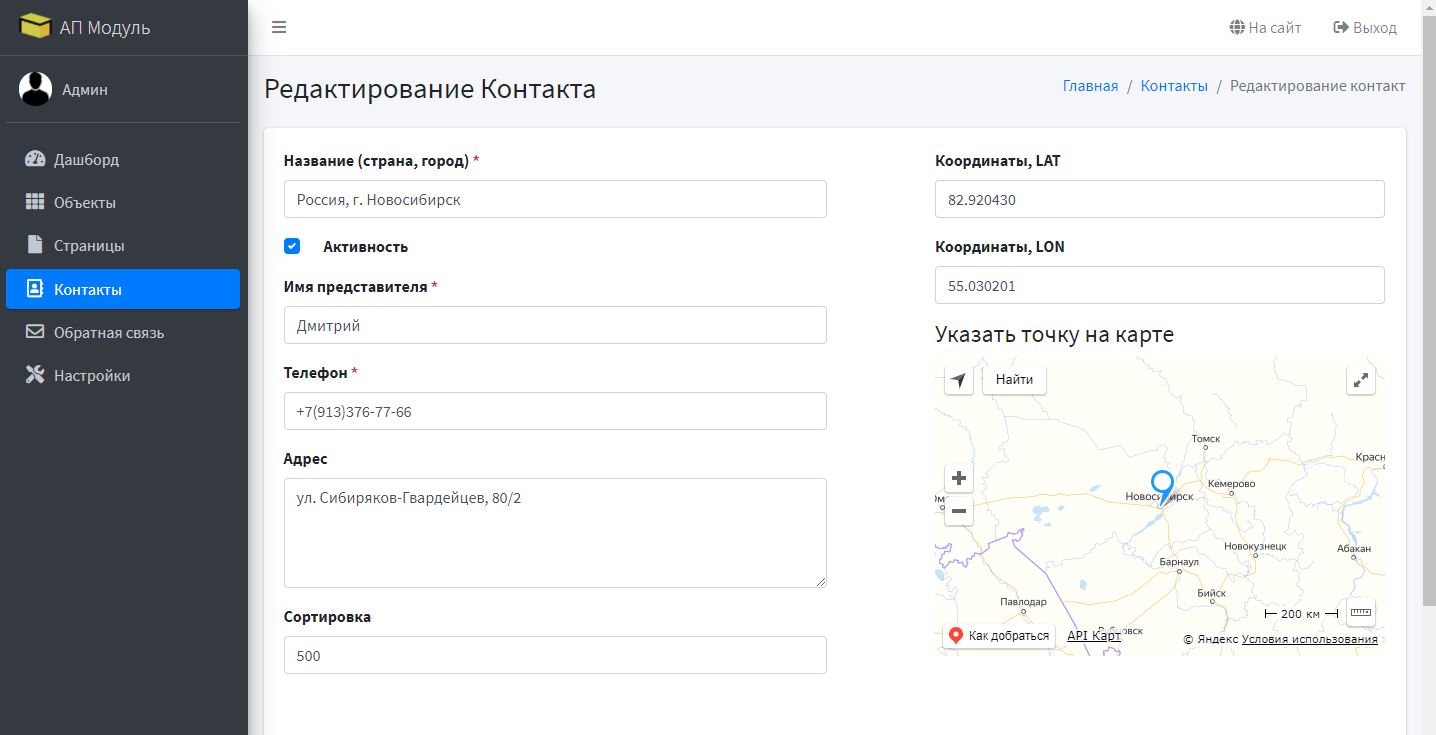The width and height of the screenshot is (1436, 735).
Task: Click the Найти button on the map
Action: pyautogui.click(x=1015, y=380)
